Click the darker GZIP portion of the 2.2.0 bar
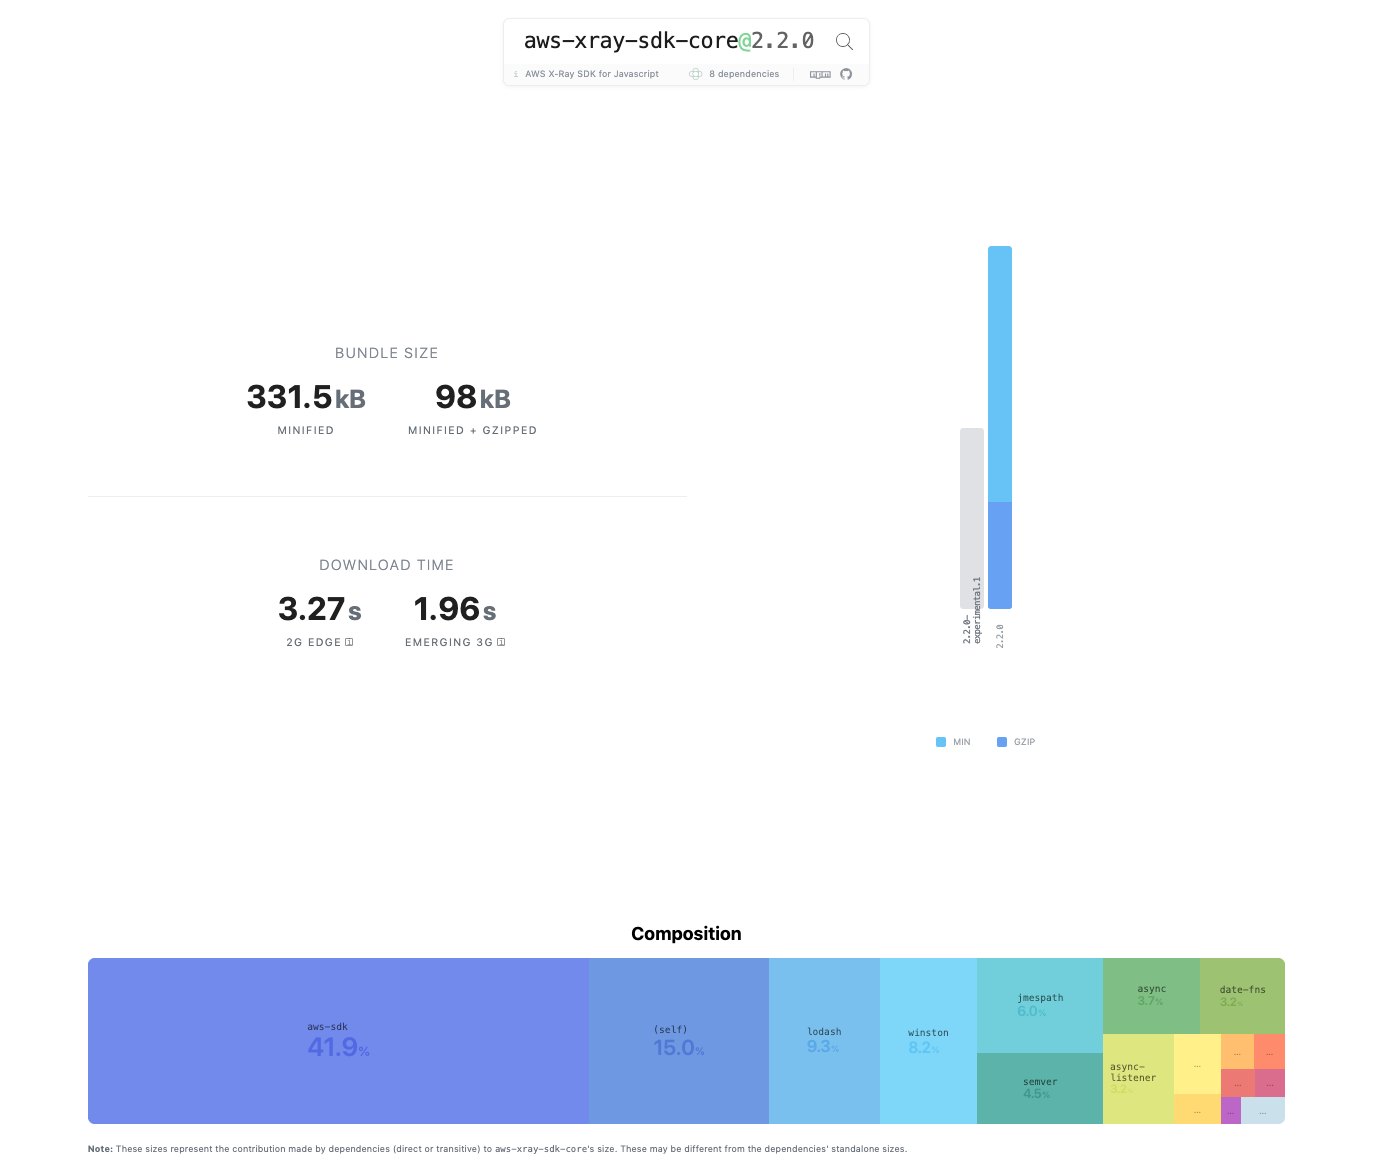This screenshot has width=1389, height=1169. click(x=1000, y=555)
